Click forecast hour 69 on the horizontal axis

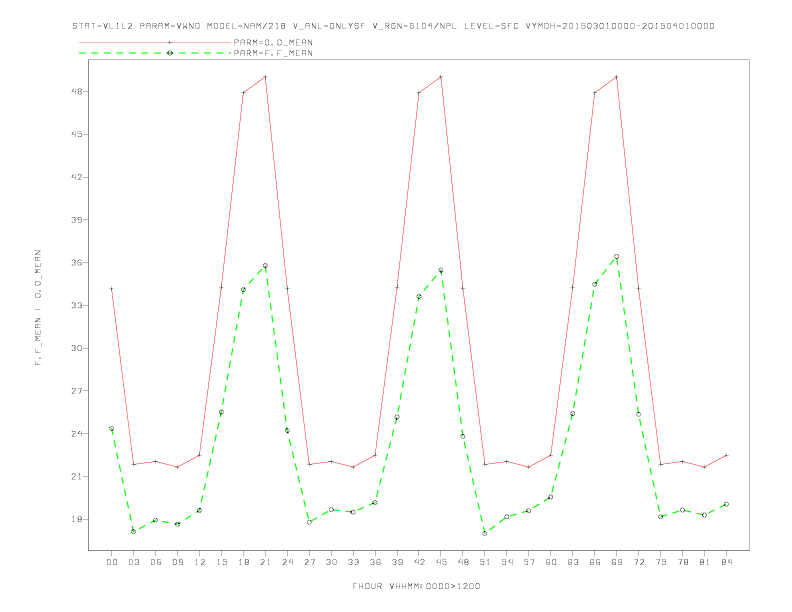click(x=617, y=562)
